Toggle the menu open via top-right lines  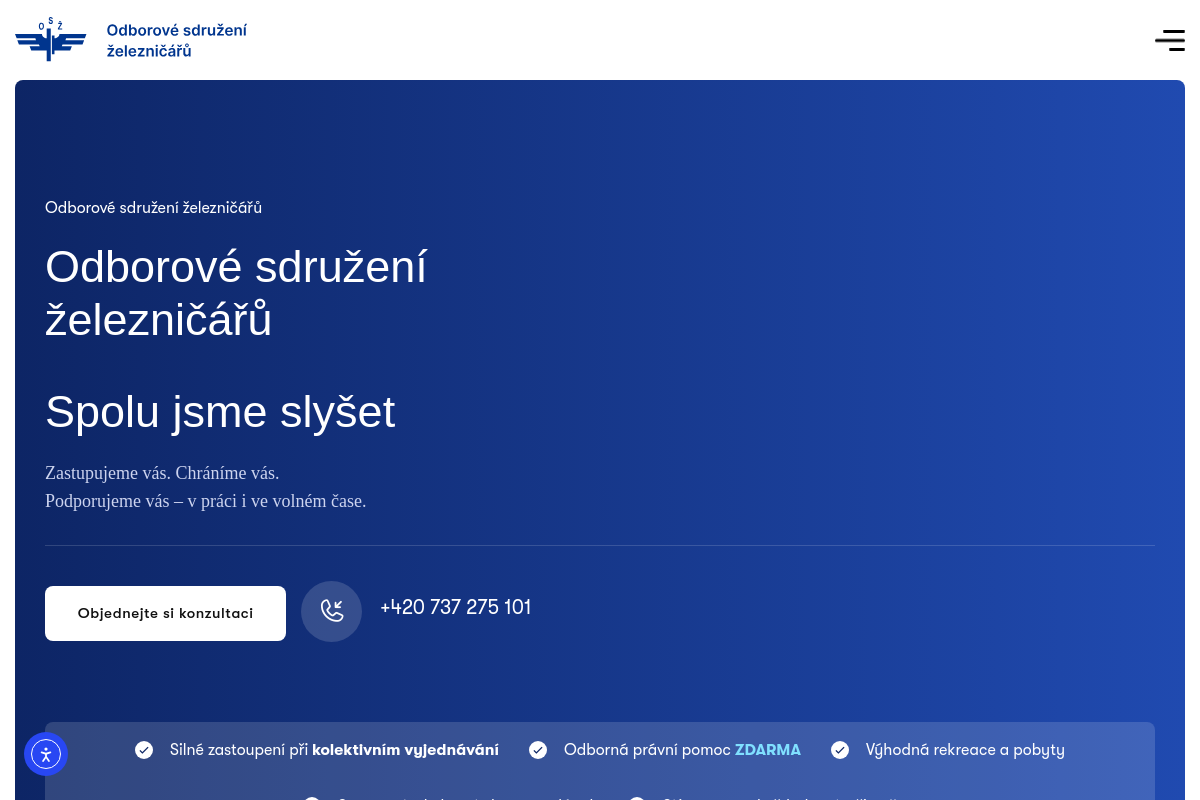click(1170, 40)
